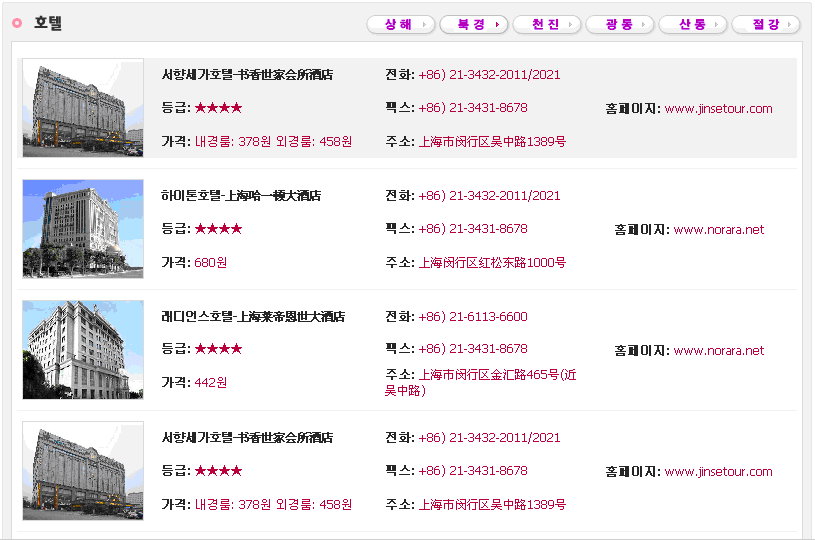The image size is (815, 540).
Task: Click the 레디언스호텔-上海莱帝恩世大酒店 hotel title
Action: click(x=253, y=317)
